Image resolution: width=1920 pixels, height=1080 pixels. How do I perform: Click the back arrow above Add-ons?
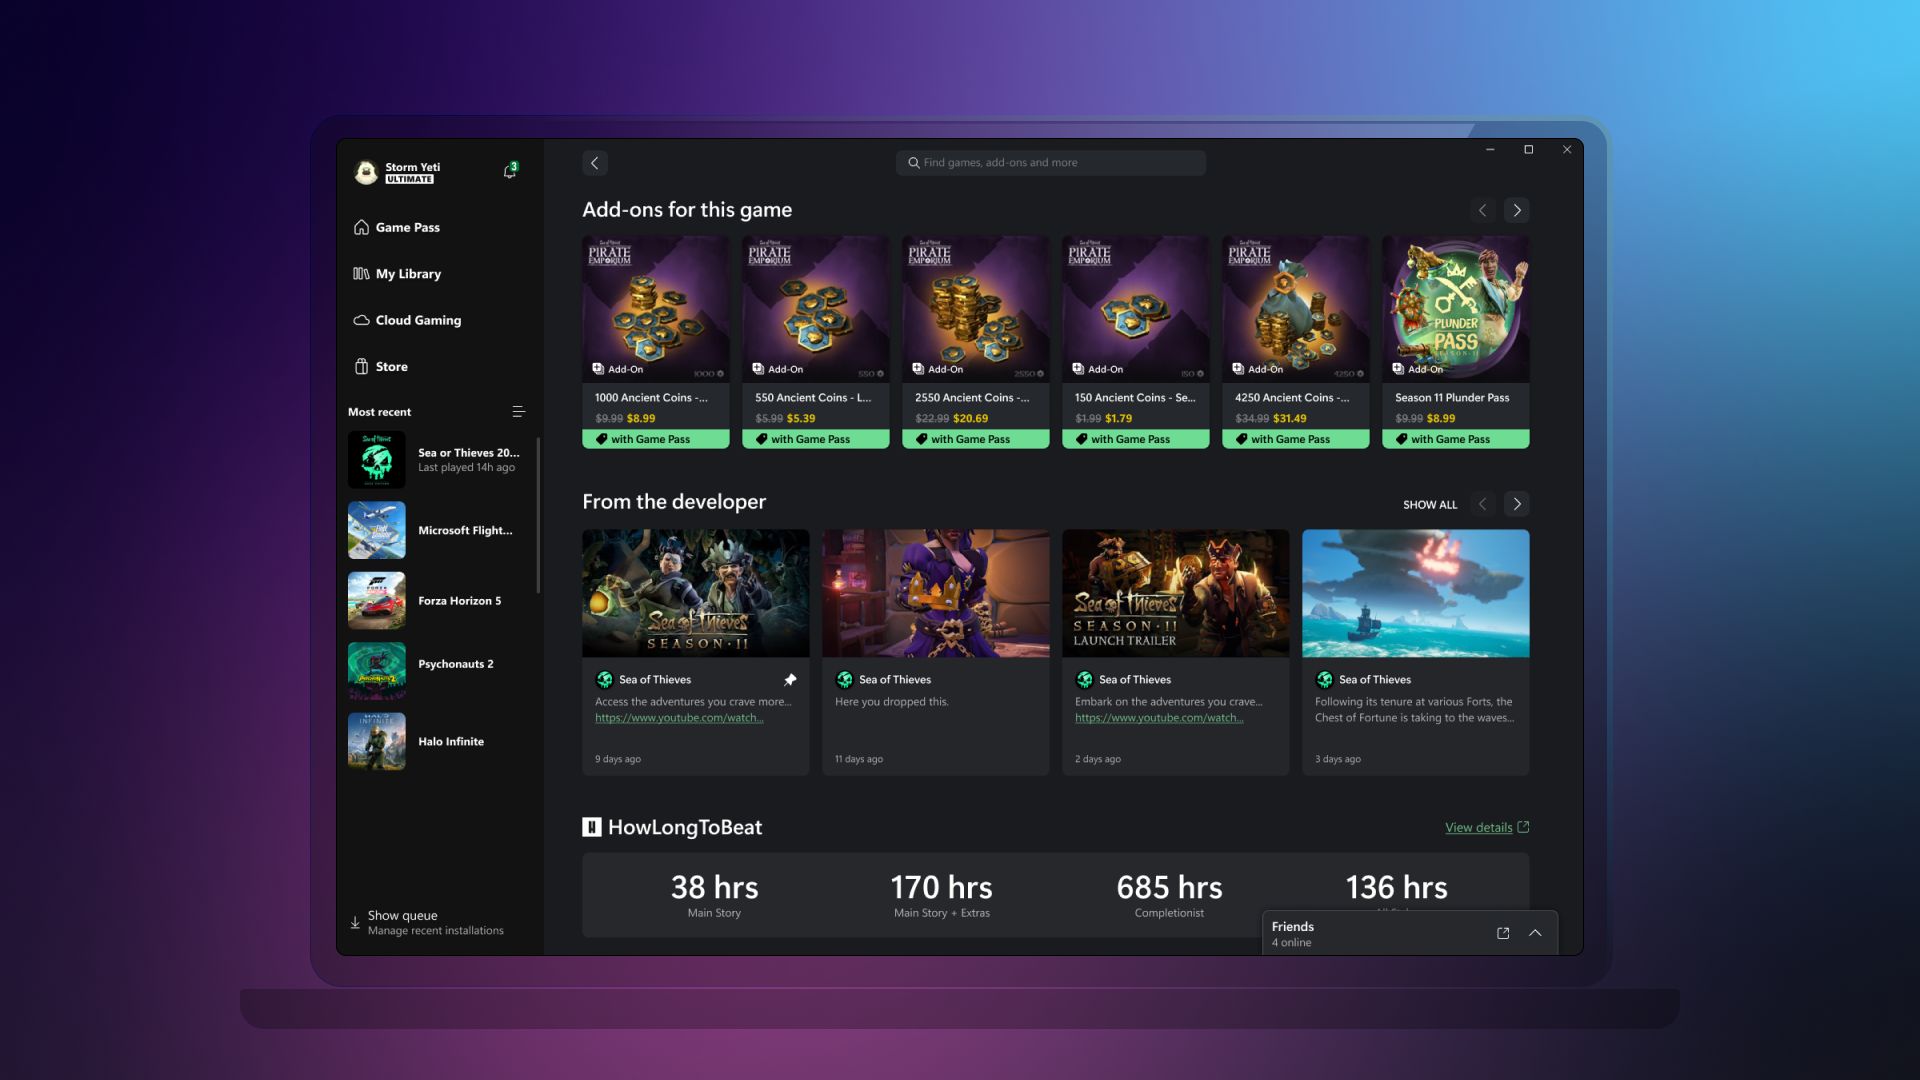click(595, 162)
